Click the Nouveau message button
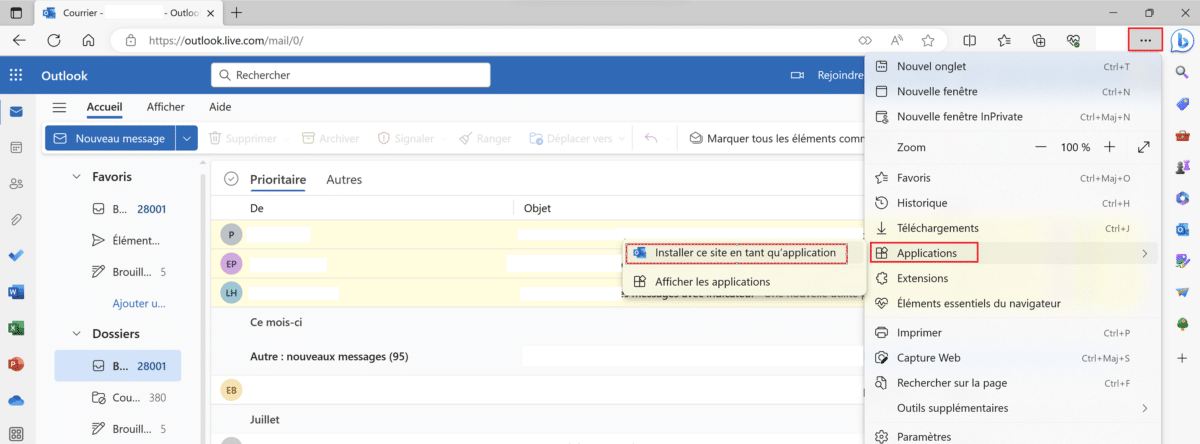 coord(110,139)
